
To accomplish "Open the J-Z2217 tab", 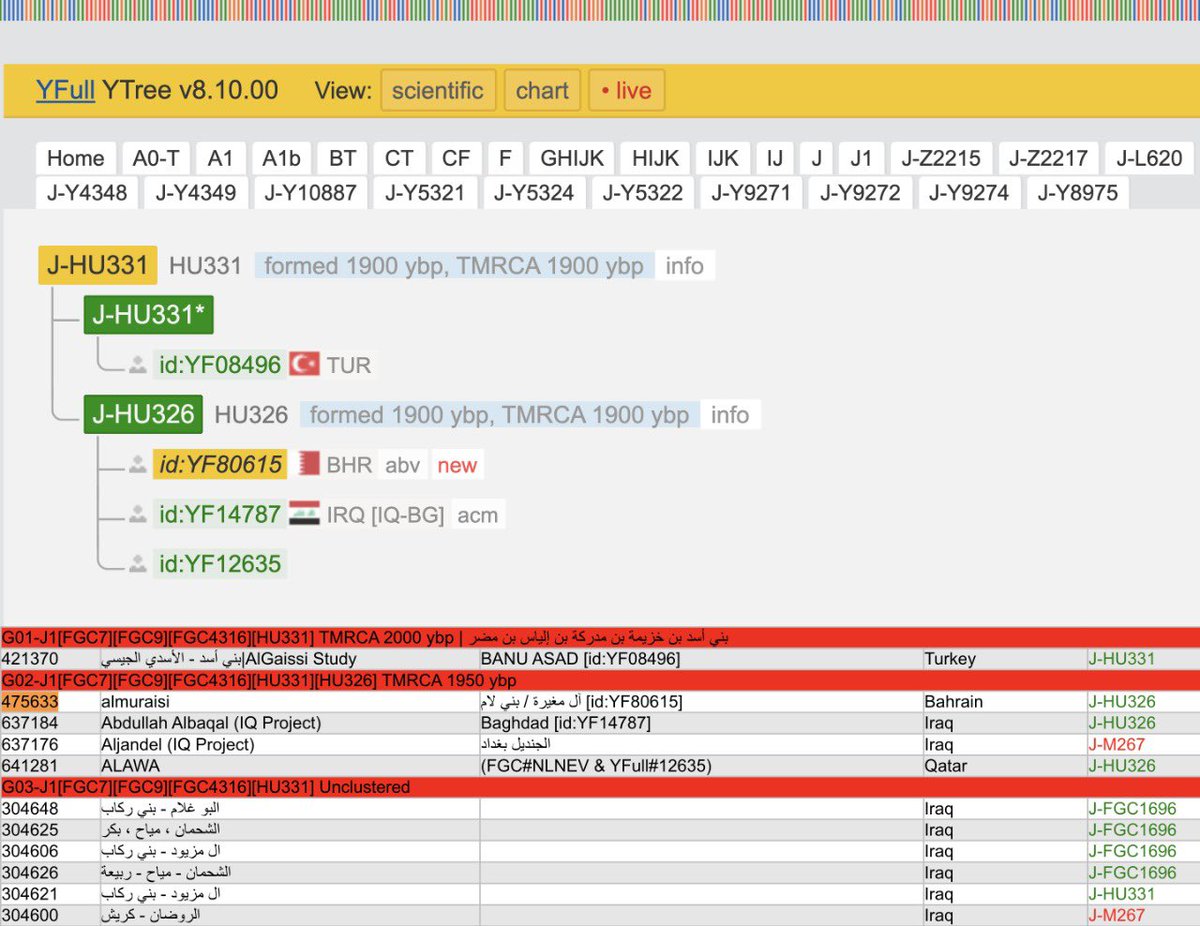I will click(x=1049, y=158).
